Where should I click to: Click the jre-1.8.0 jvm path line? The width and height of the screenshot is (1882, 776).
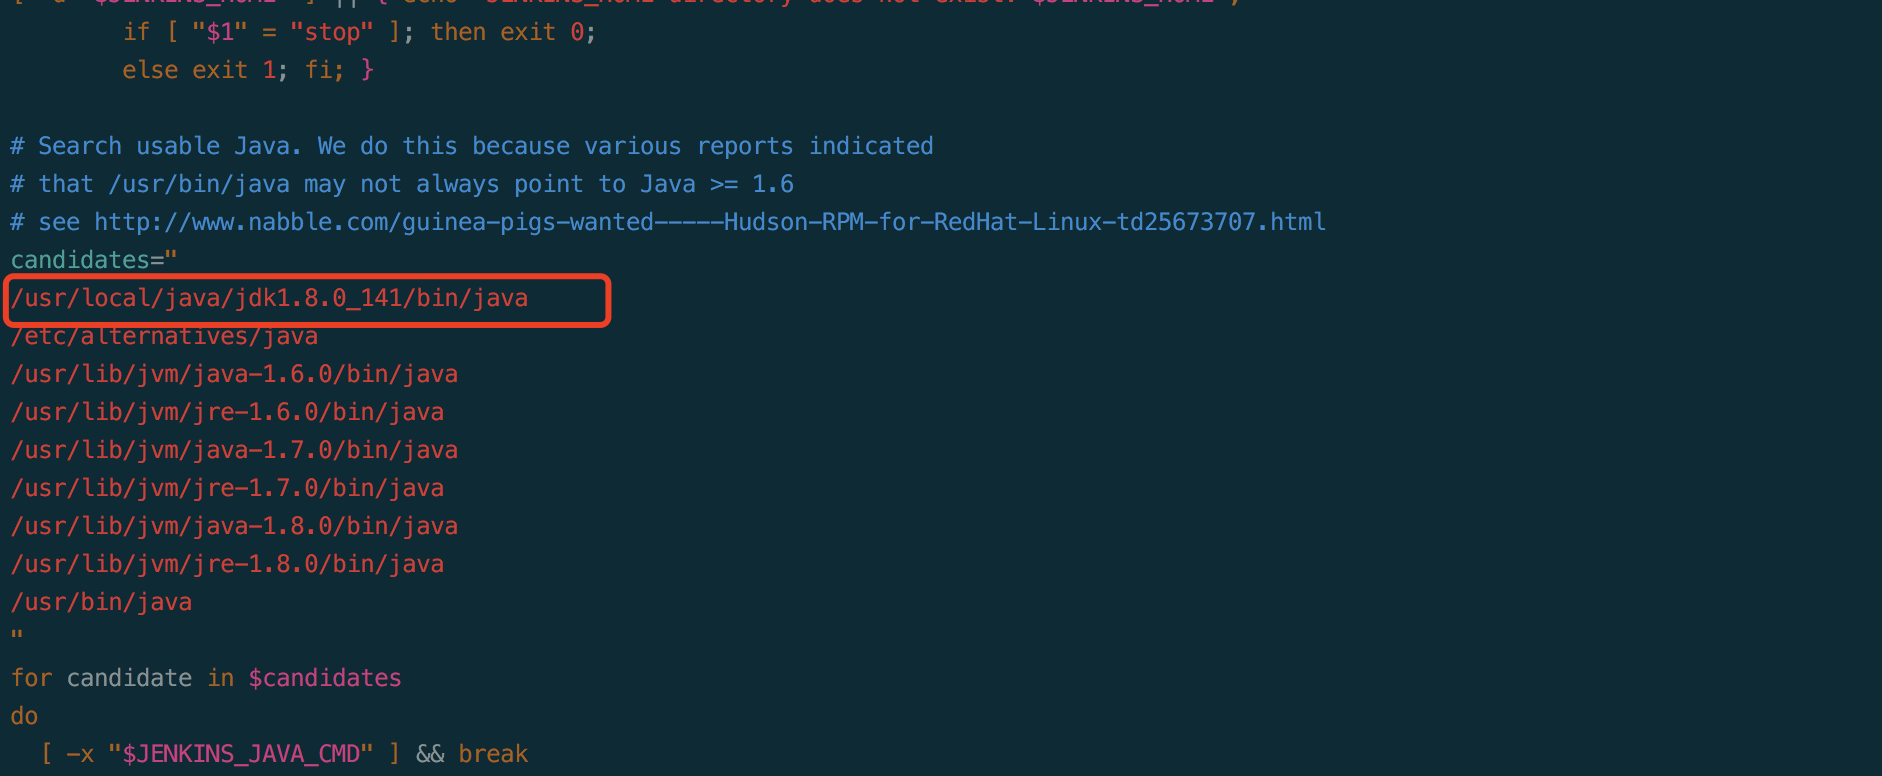click(x=227, y=564)
